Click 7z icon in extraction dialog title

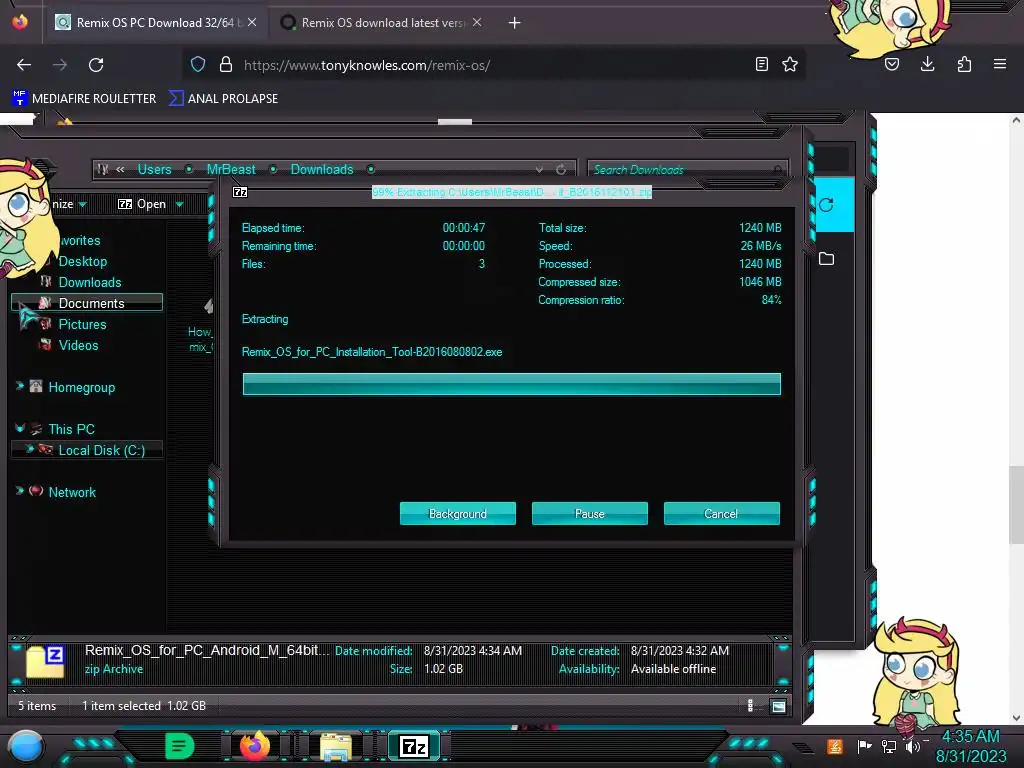pyautogui.click(x=240, y=192)
